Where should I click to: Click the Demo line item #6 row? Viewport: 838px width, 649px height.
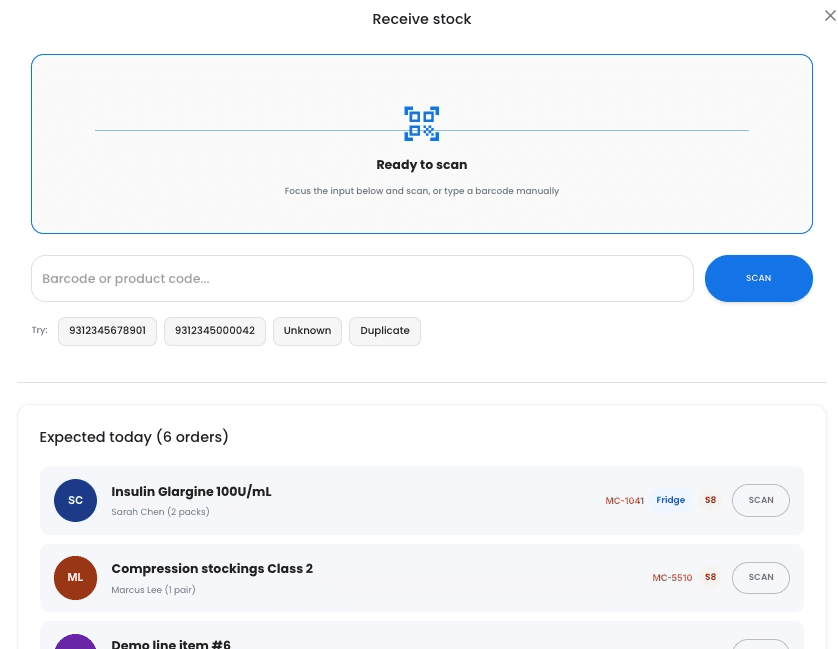tap(422, 636)
